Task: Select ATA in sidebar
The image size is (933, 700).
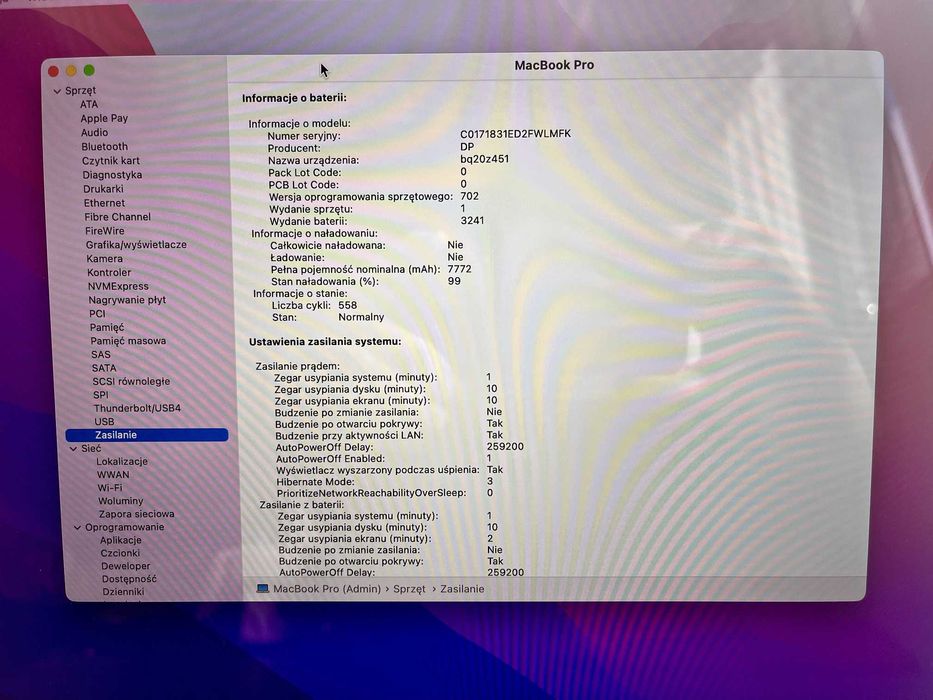Action: click(x=89, y=104)
